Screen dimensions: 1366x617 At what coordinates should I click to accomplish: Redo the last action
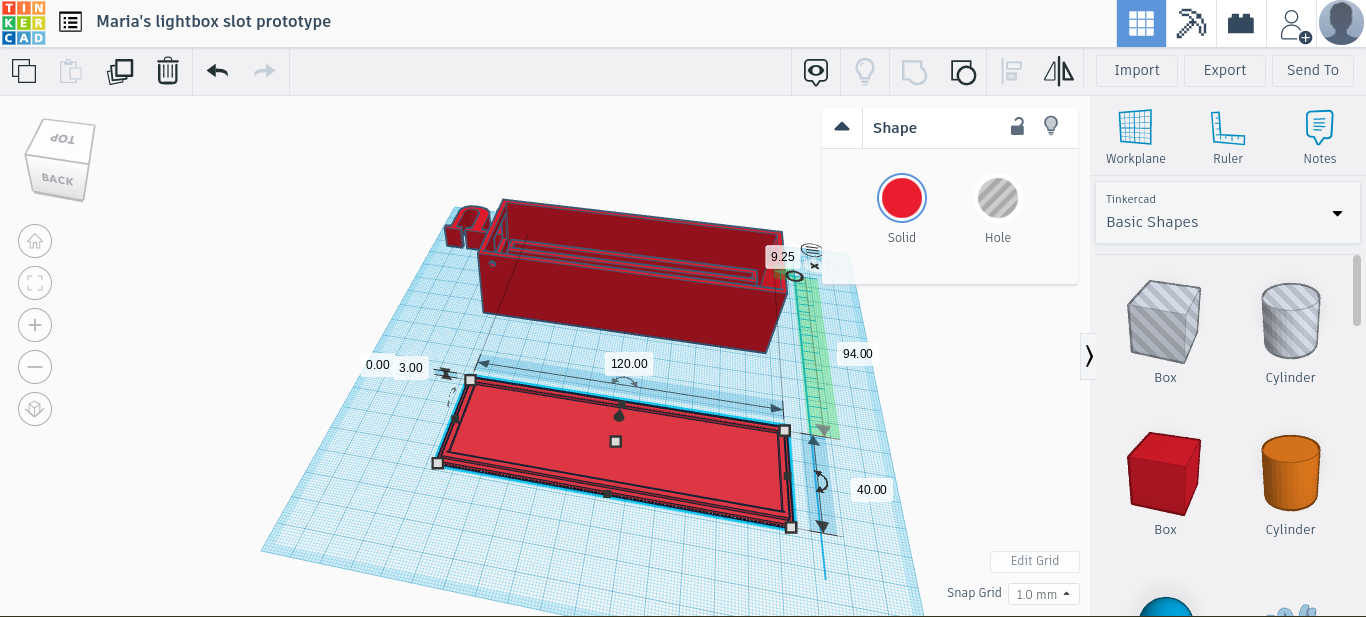pyautogui.click(x=264, y=71)
